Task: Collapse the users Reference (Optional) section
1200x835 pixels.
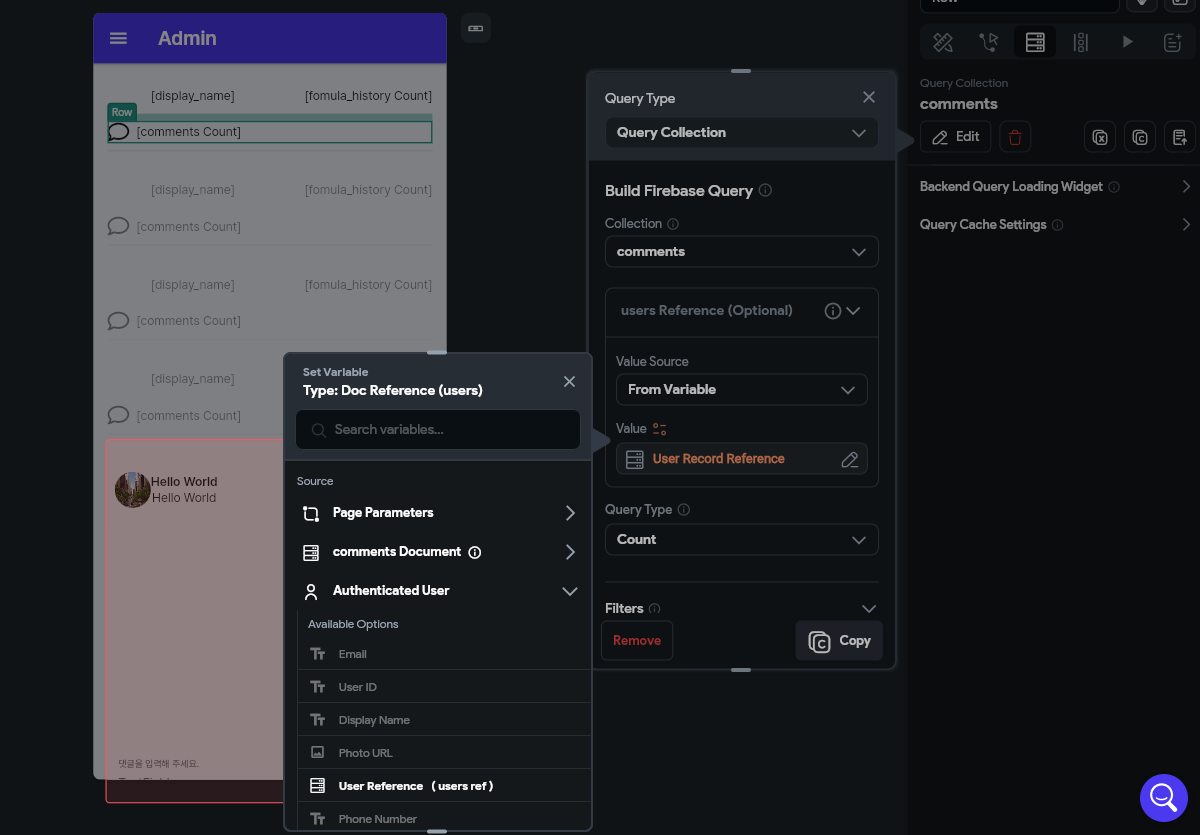Action: tap(853, 311)
